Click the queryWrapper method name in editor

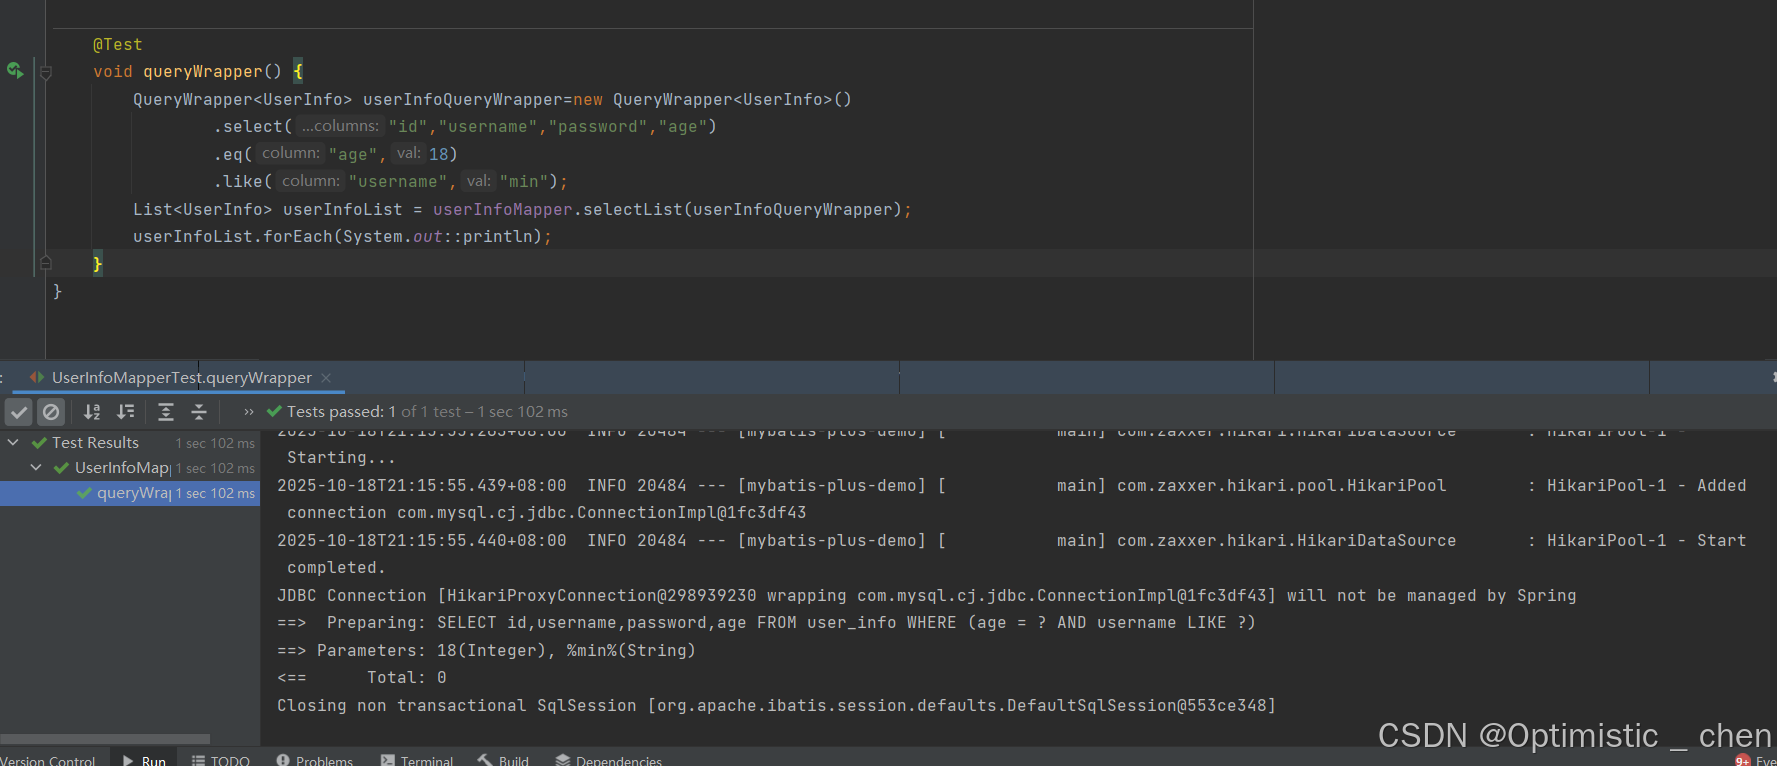(203, 72)
